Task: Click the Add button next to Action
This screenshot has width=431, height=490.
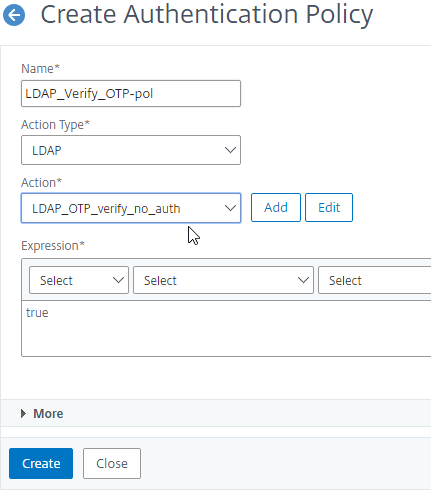Action: click(276, 207)
